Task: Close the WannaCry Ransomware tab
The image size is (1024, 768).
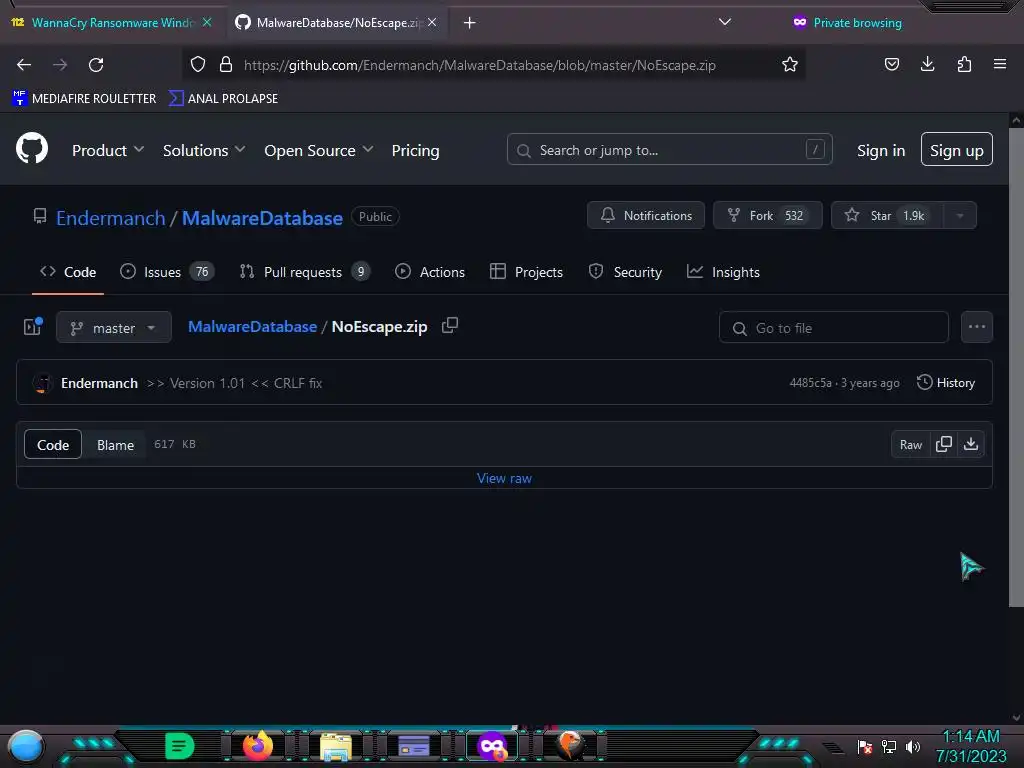Action: coord(207,22)
